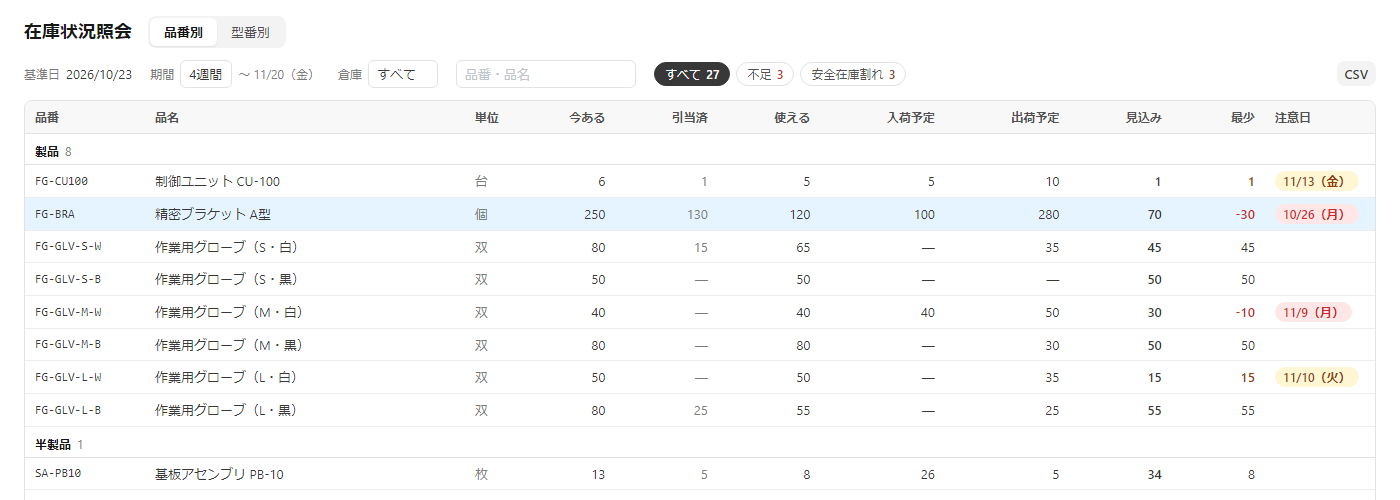Click the 入荷予定 column header
The width and height of the screenshot is (1400, 500).
[910, 118]
